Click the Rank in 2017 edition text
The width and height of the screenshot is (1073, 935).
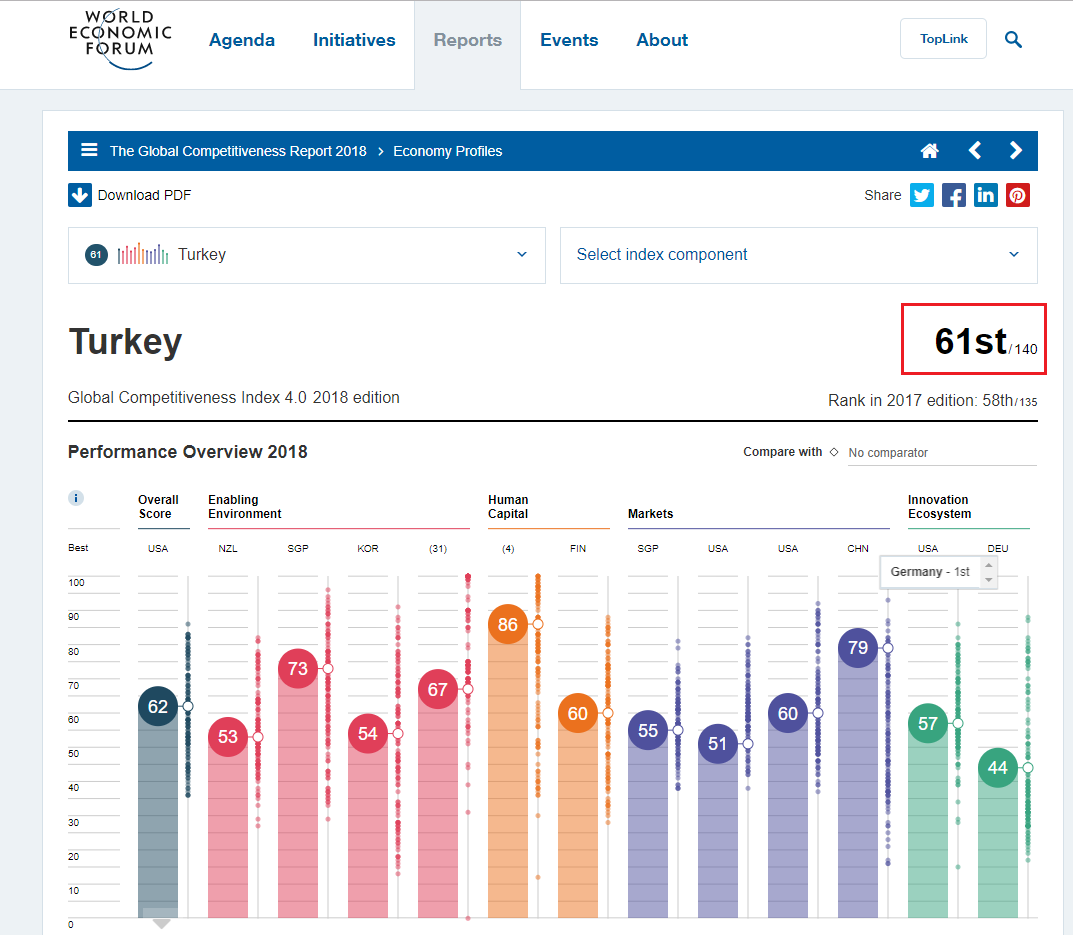pos(932,400)
